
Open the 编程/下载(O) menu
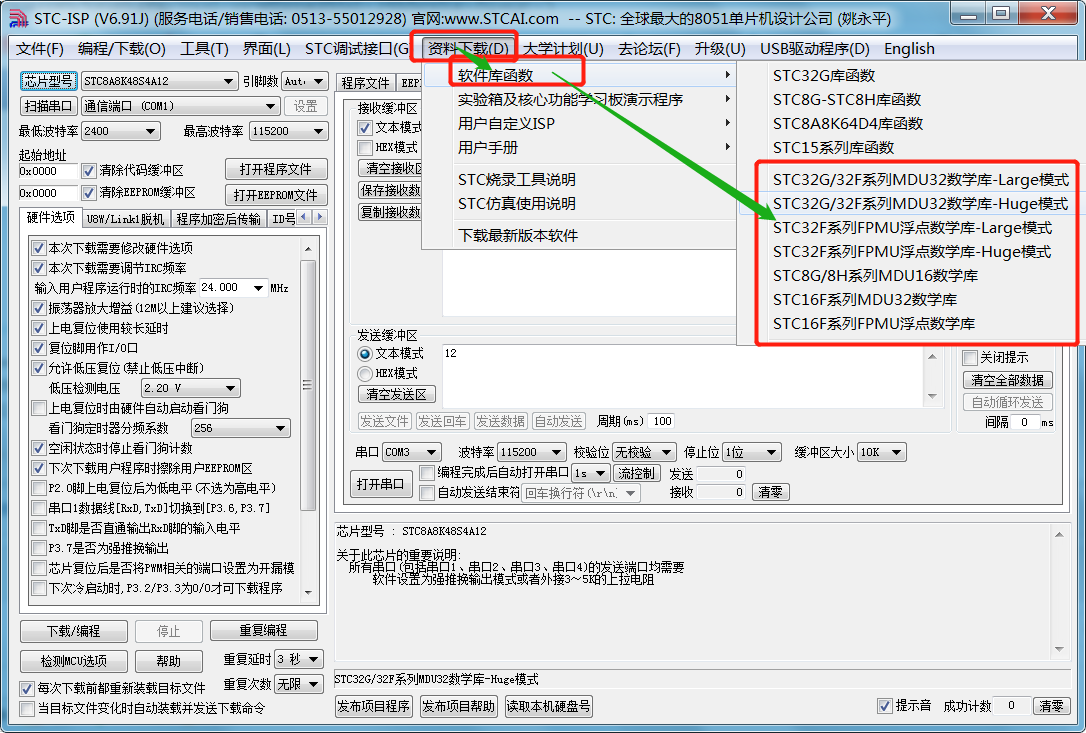[121, 48]
